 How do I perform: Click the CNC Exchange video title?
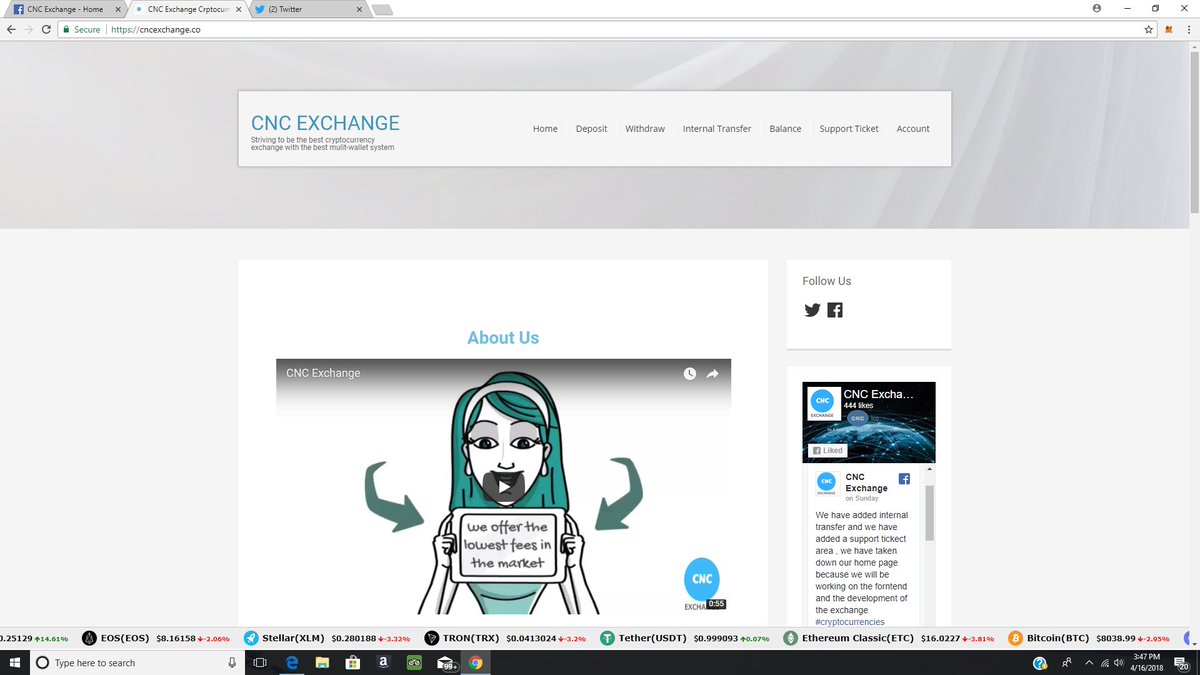point(323,373)
